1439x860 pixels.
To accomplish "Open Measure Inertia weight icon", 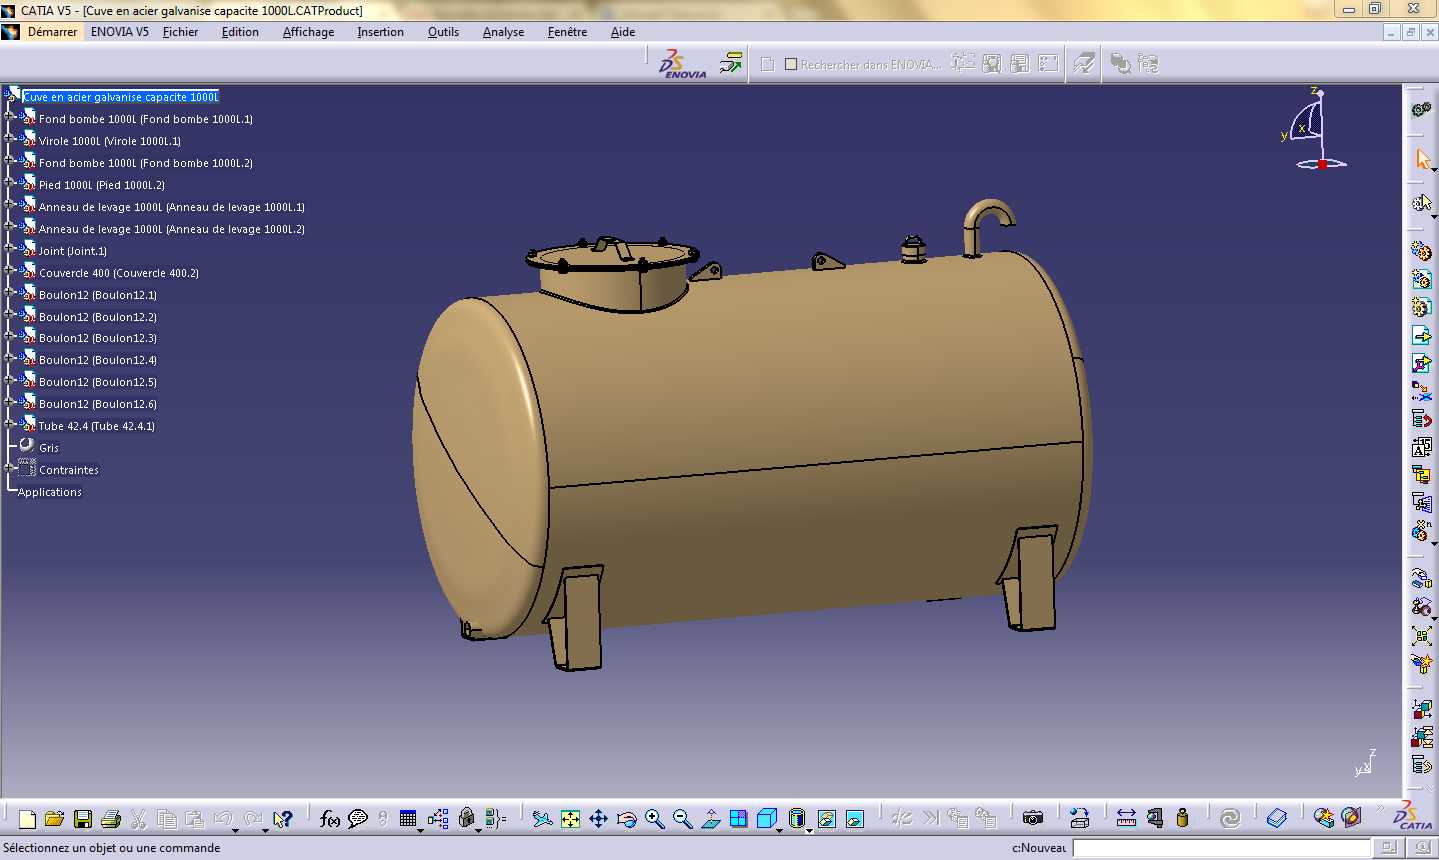I will point(1183,819).
